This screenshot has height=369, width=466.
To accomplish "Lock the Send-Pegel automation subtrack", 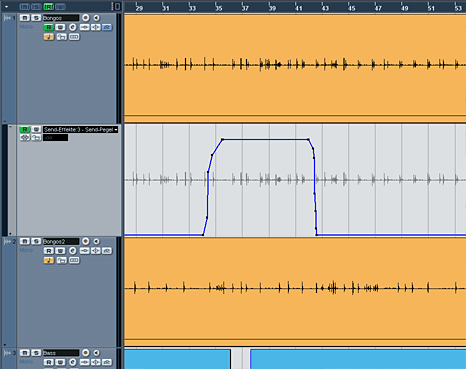I will pyautogui.click(x=36, y=138).
